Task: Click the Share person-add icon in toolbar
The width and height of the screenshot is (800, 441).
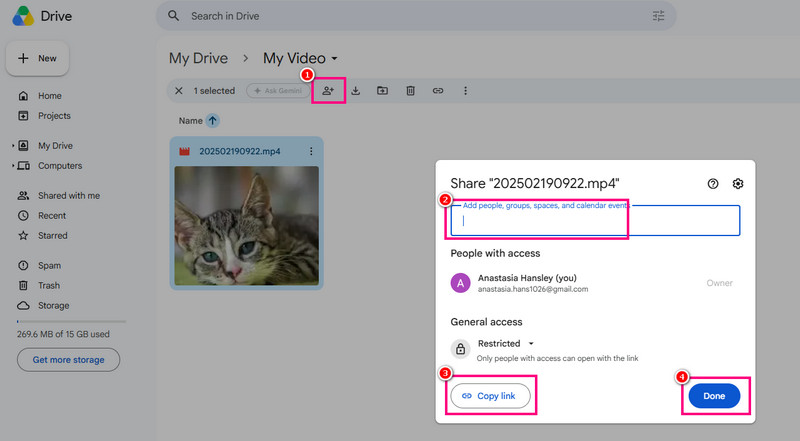Action: (x=328, y=91)
